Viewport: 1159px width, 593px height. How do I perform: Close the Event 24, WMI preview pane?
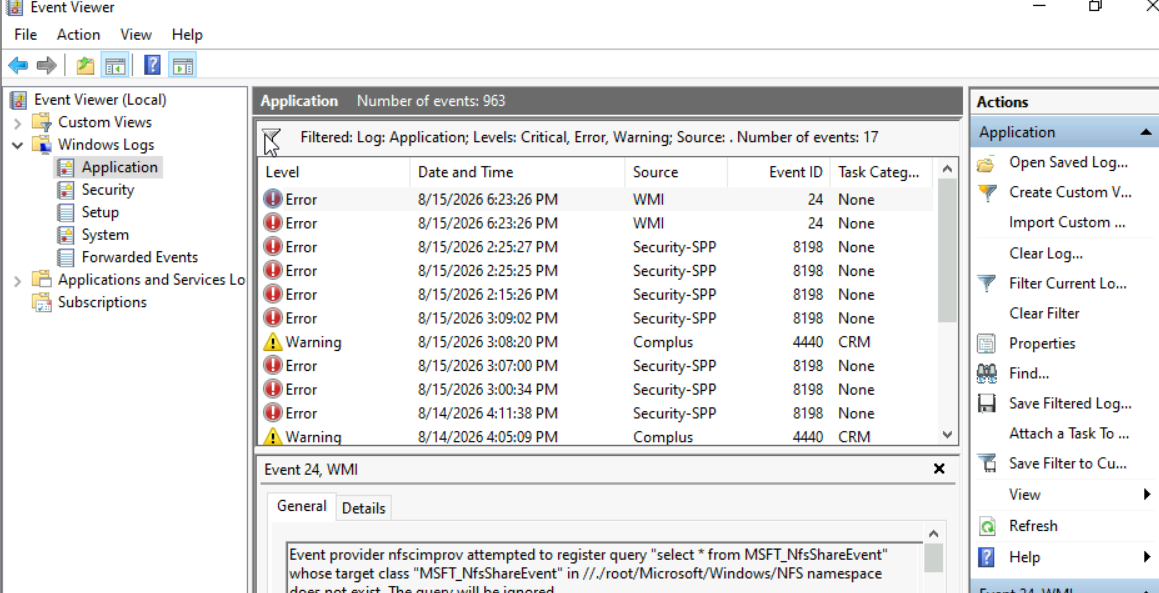[x=939, y=469]
